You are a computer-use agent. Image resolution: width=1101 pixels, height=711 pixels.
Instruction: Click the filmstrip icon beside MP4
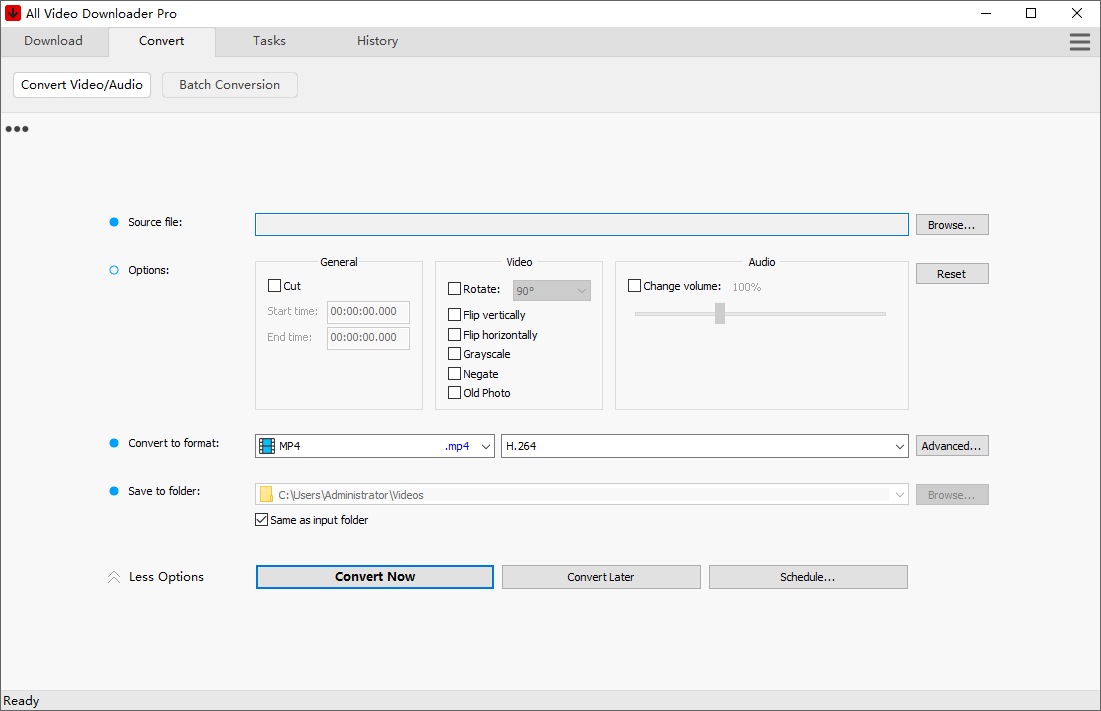[267, 445]
